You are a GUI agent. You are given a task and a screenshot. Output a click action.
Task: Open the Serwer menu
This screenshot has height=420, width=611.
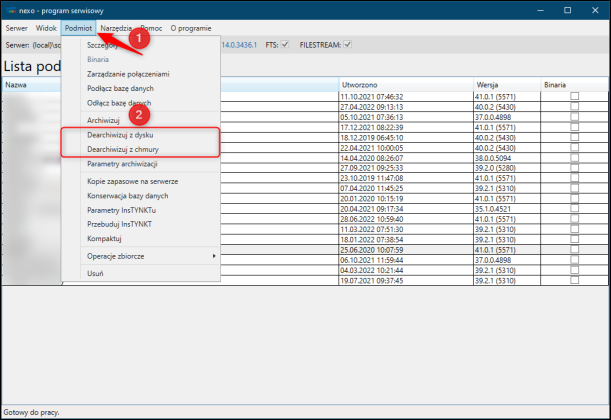coord(16,28)
